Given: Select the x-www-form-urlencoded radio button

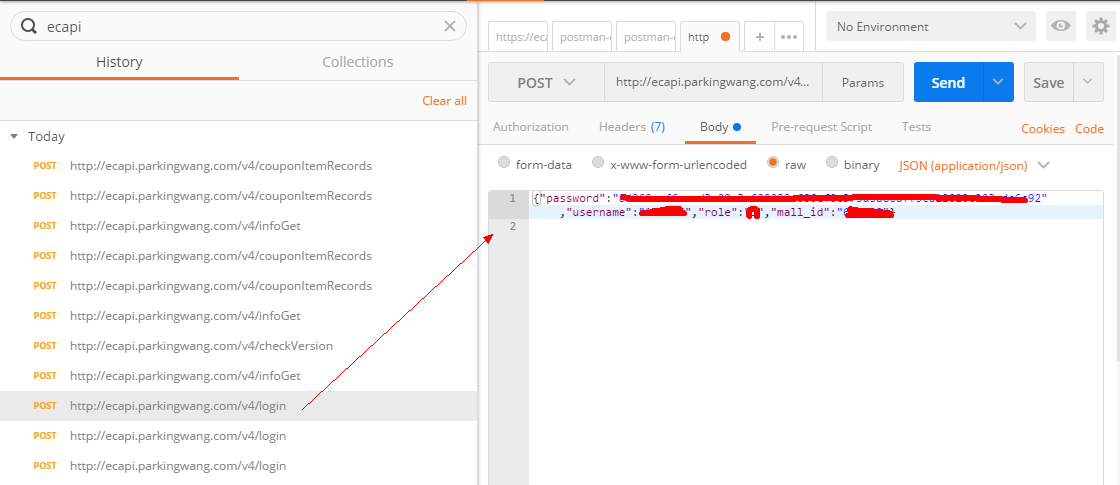Looking at the screenshot, I should [598, 163].
